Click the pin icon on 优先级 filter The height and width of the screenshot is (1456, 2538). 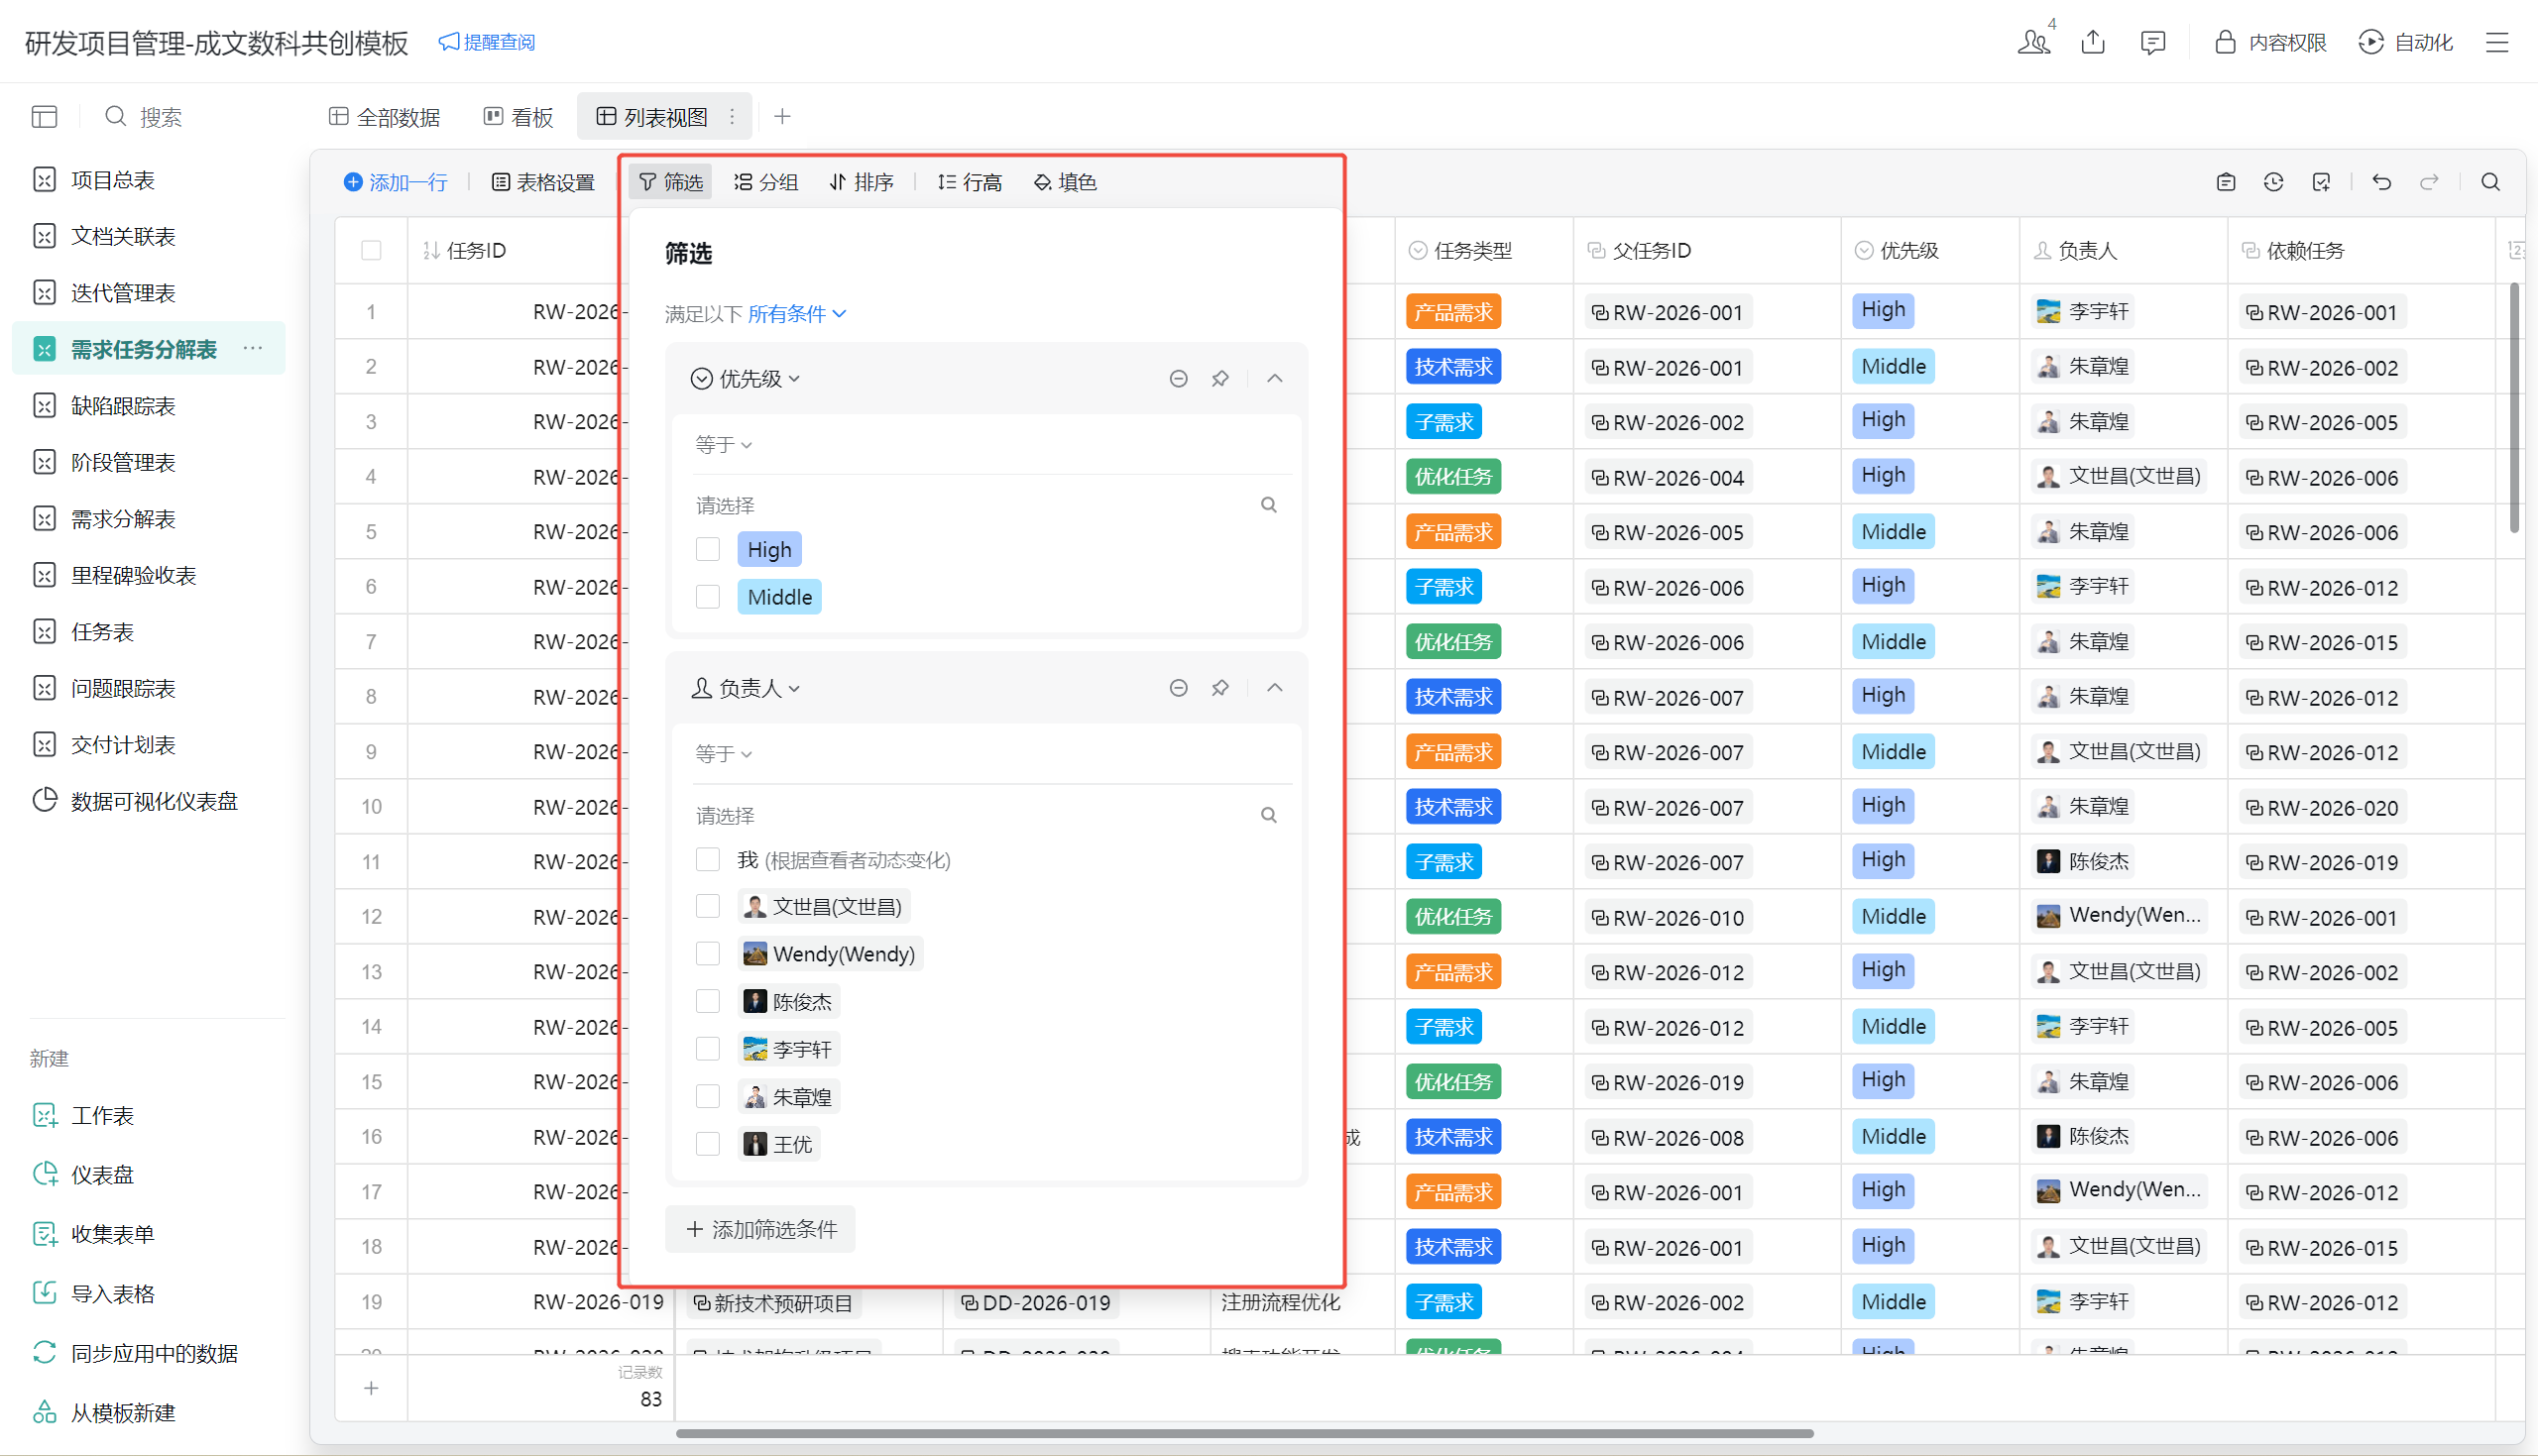click(x=1220, y=379)
